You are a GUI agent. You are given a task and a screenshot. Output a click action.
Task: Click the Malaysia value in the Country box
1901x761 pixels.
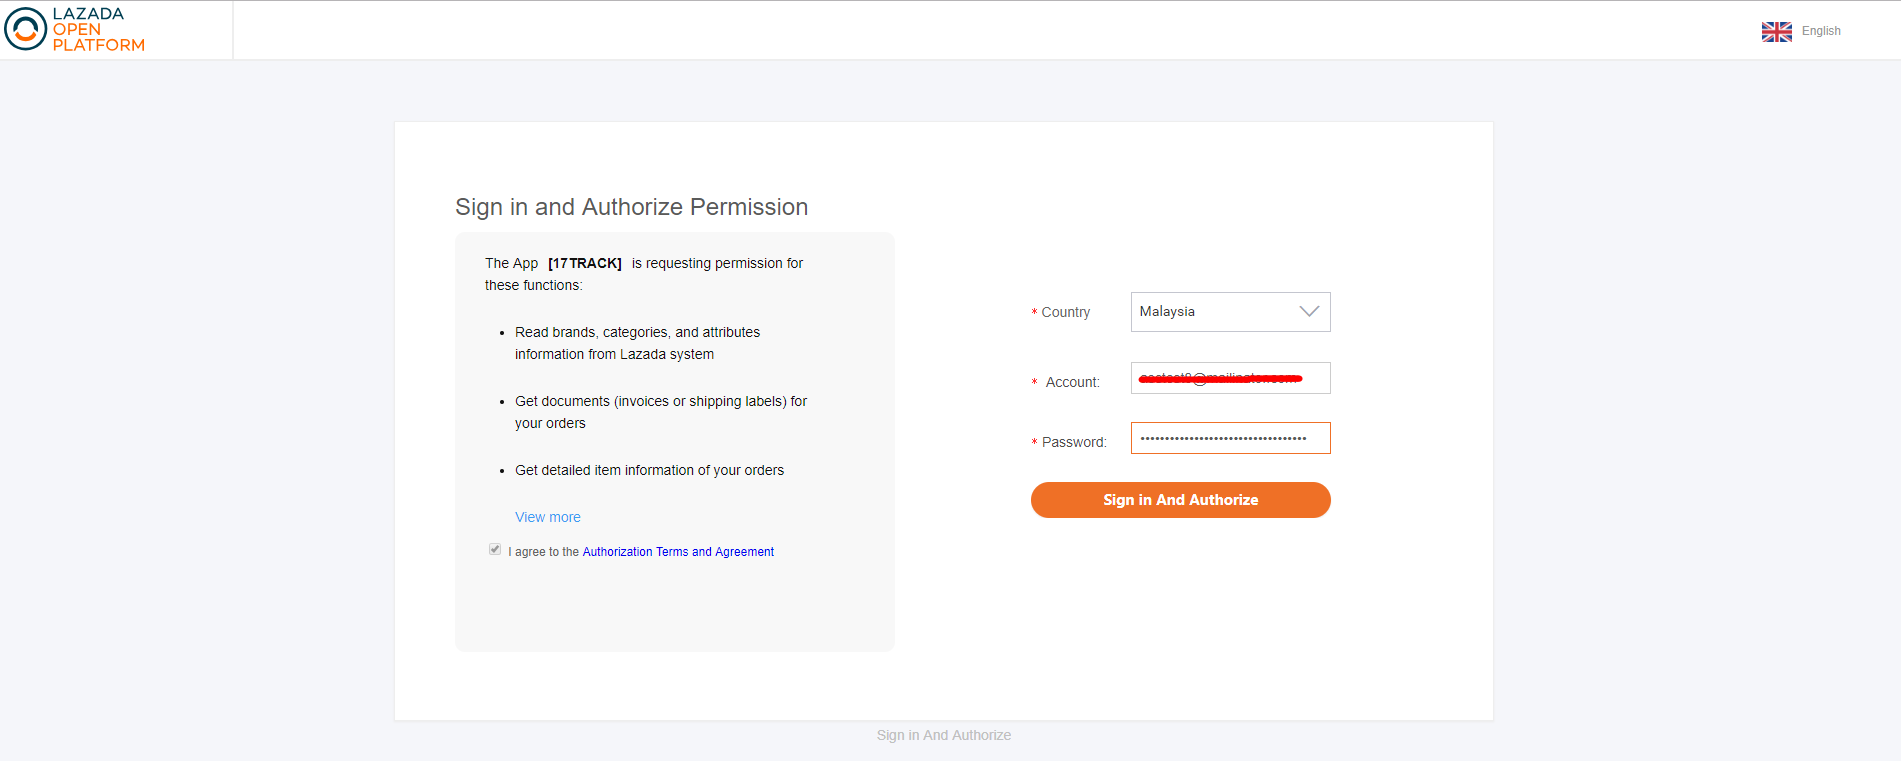click(x=1168, y=311)
